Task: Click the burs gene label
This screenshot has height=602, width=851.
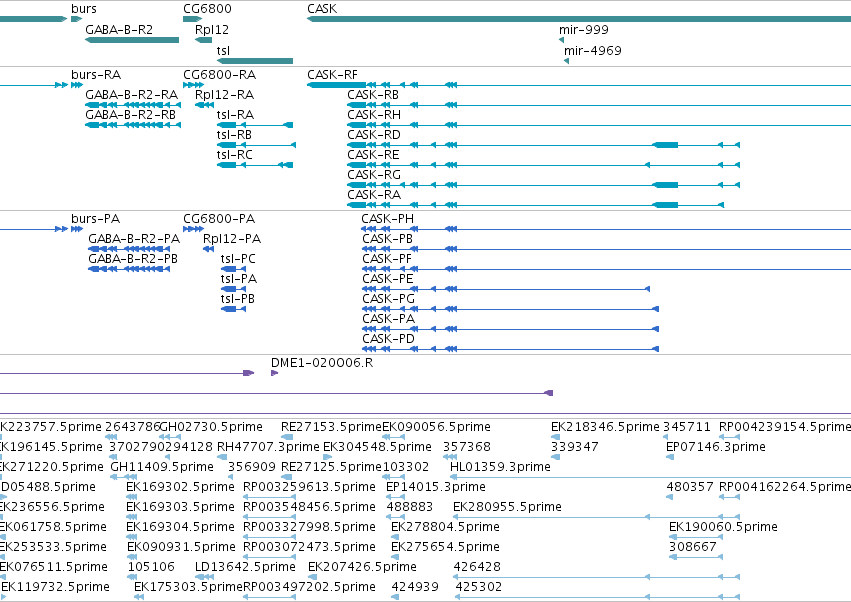Action: [x=84, y=9]
